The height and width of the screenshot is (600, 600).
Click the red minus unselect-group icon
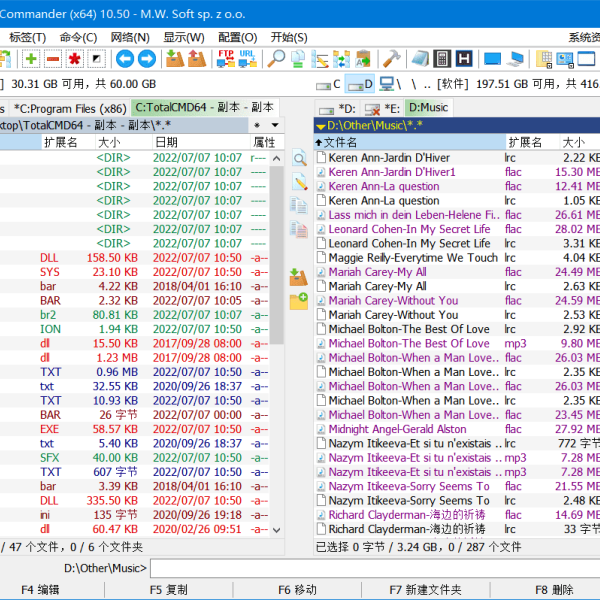pyautogui.click(x=53, y=59)
